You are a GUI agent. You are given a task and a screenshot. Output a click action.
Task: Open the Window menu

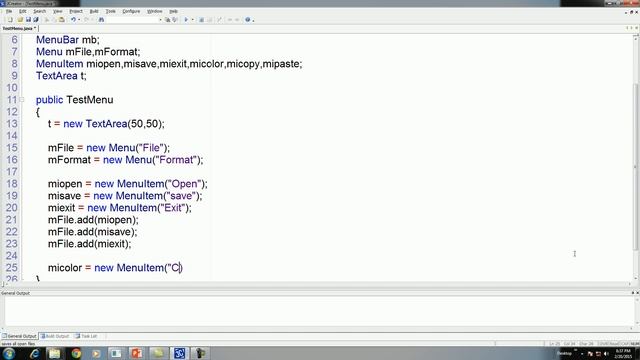(155, 11)
